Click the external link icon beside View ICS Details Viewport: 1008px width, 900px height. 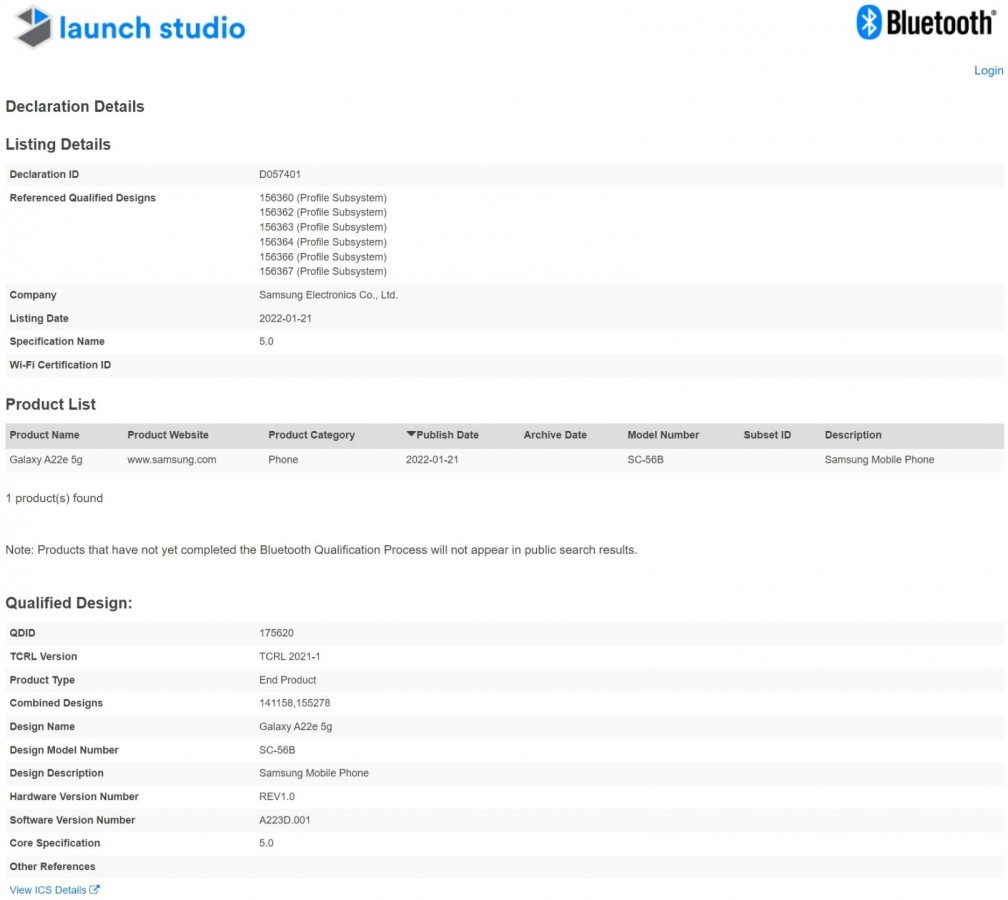point(95,890)
